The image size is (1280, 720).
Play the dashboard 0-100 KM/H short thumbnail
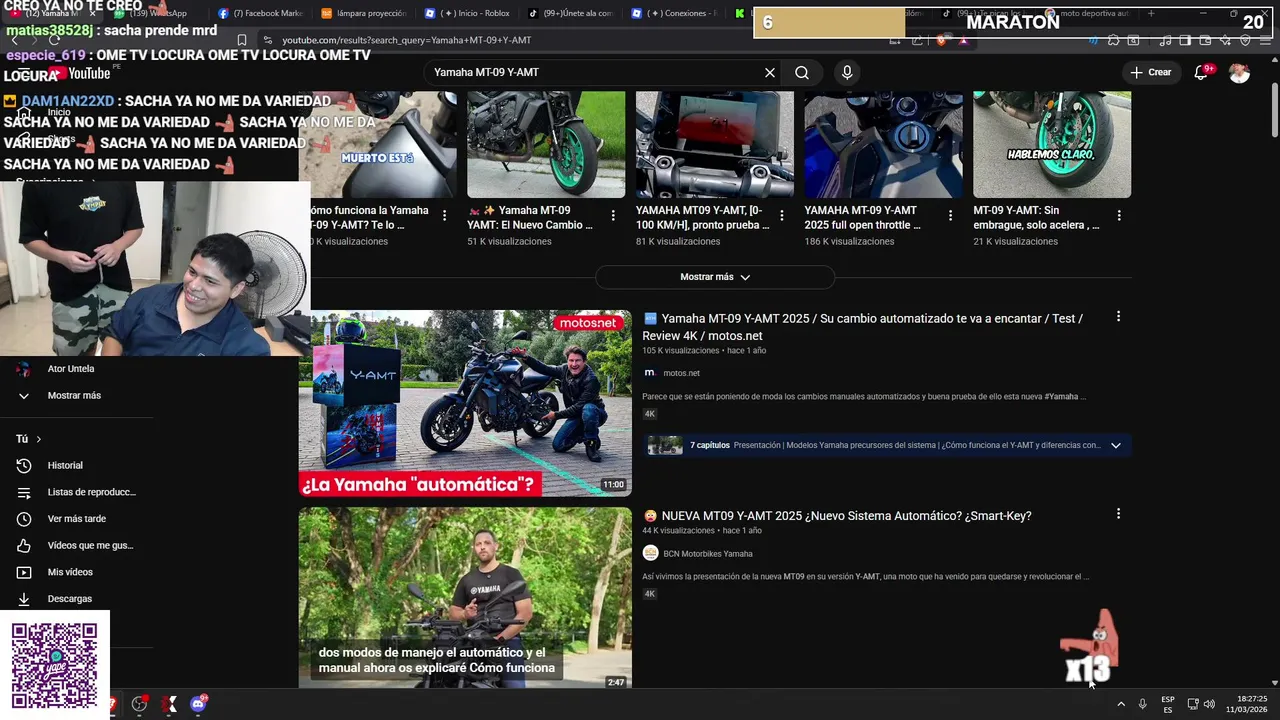coord(715,145)
